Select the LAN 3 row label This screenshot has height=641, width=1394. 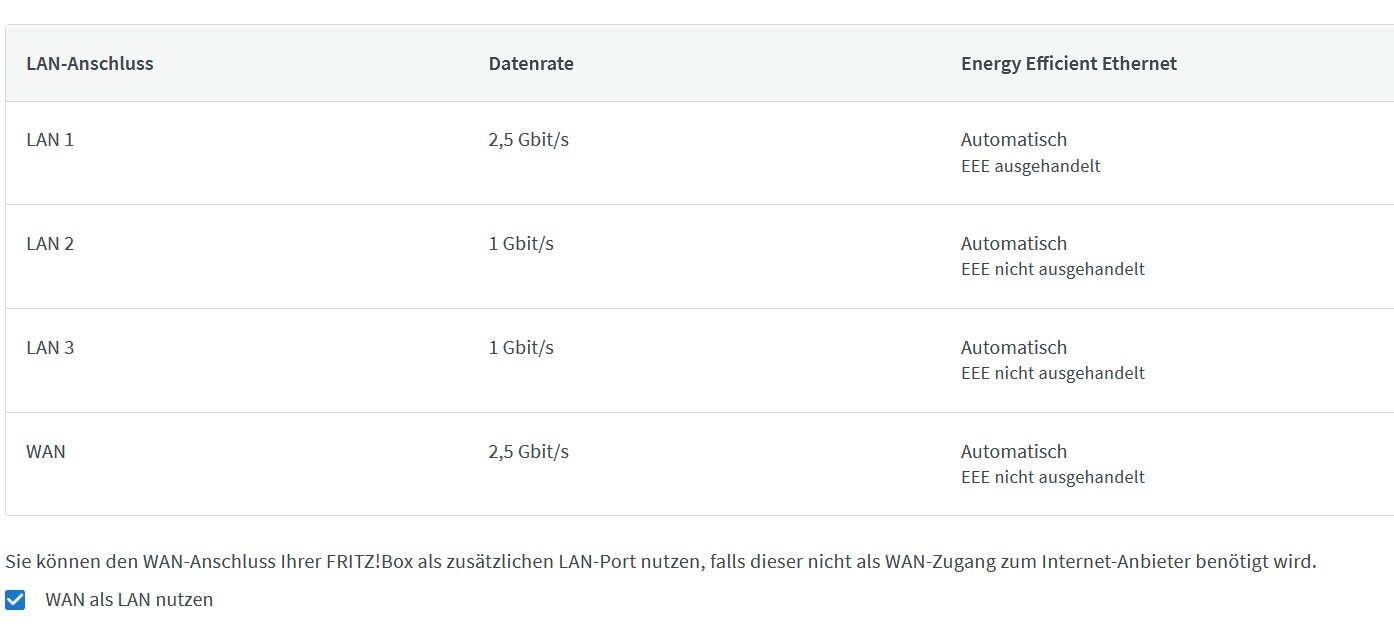(x=50, y=348)
